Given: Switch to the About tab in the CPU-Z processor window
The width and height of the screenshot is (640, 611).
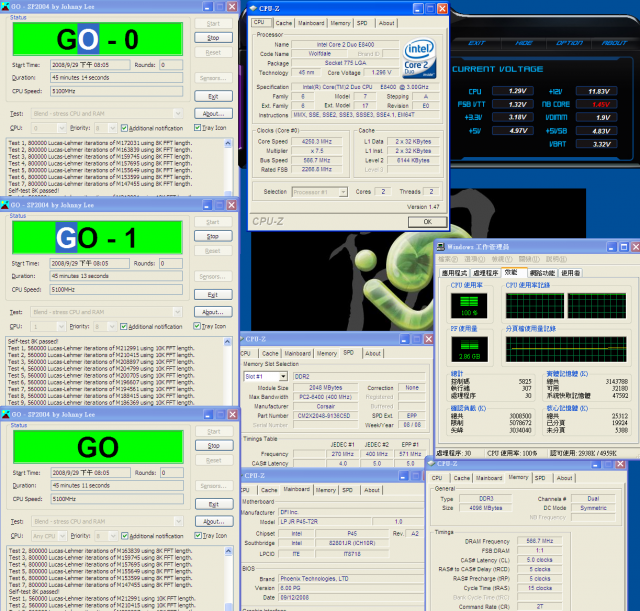Looking at the screenshot, I should tap(387, 23).
